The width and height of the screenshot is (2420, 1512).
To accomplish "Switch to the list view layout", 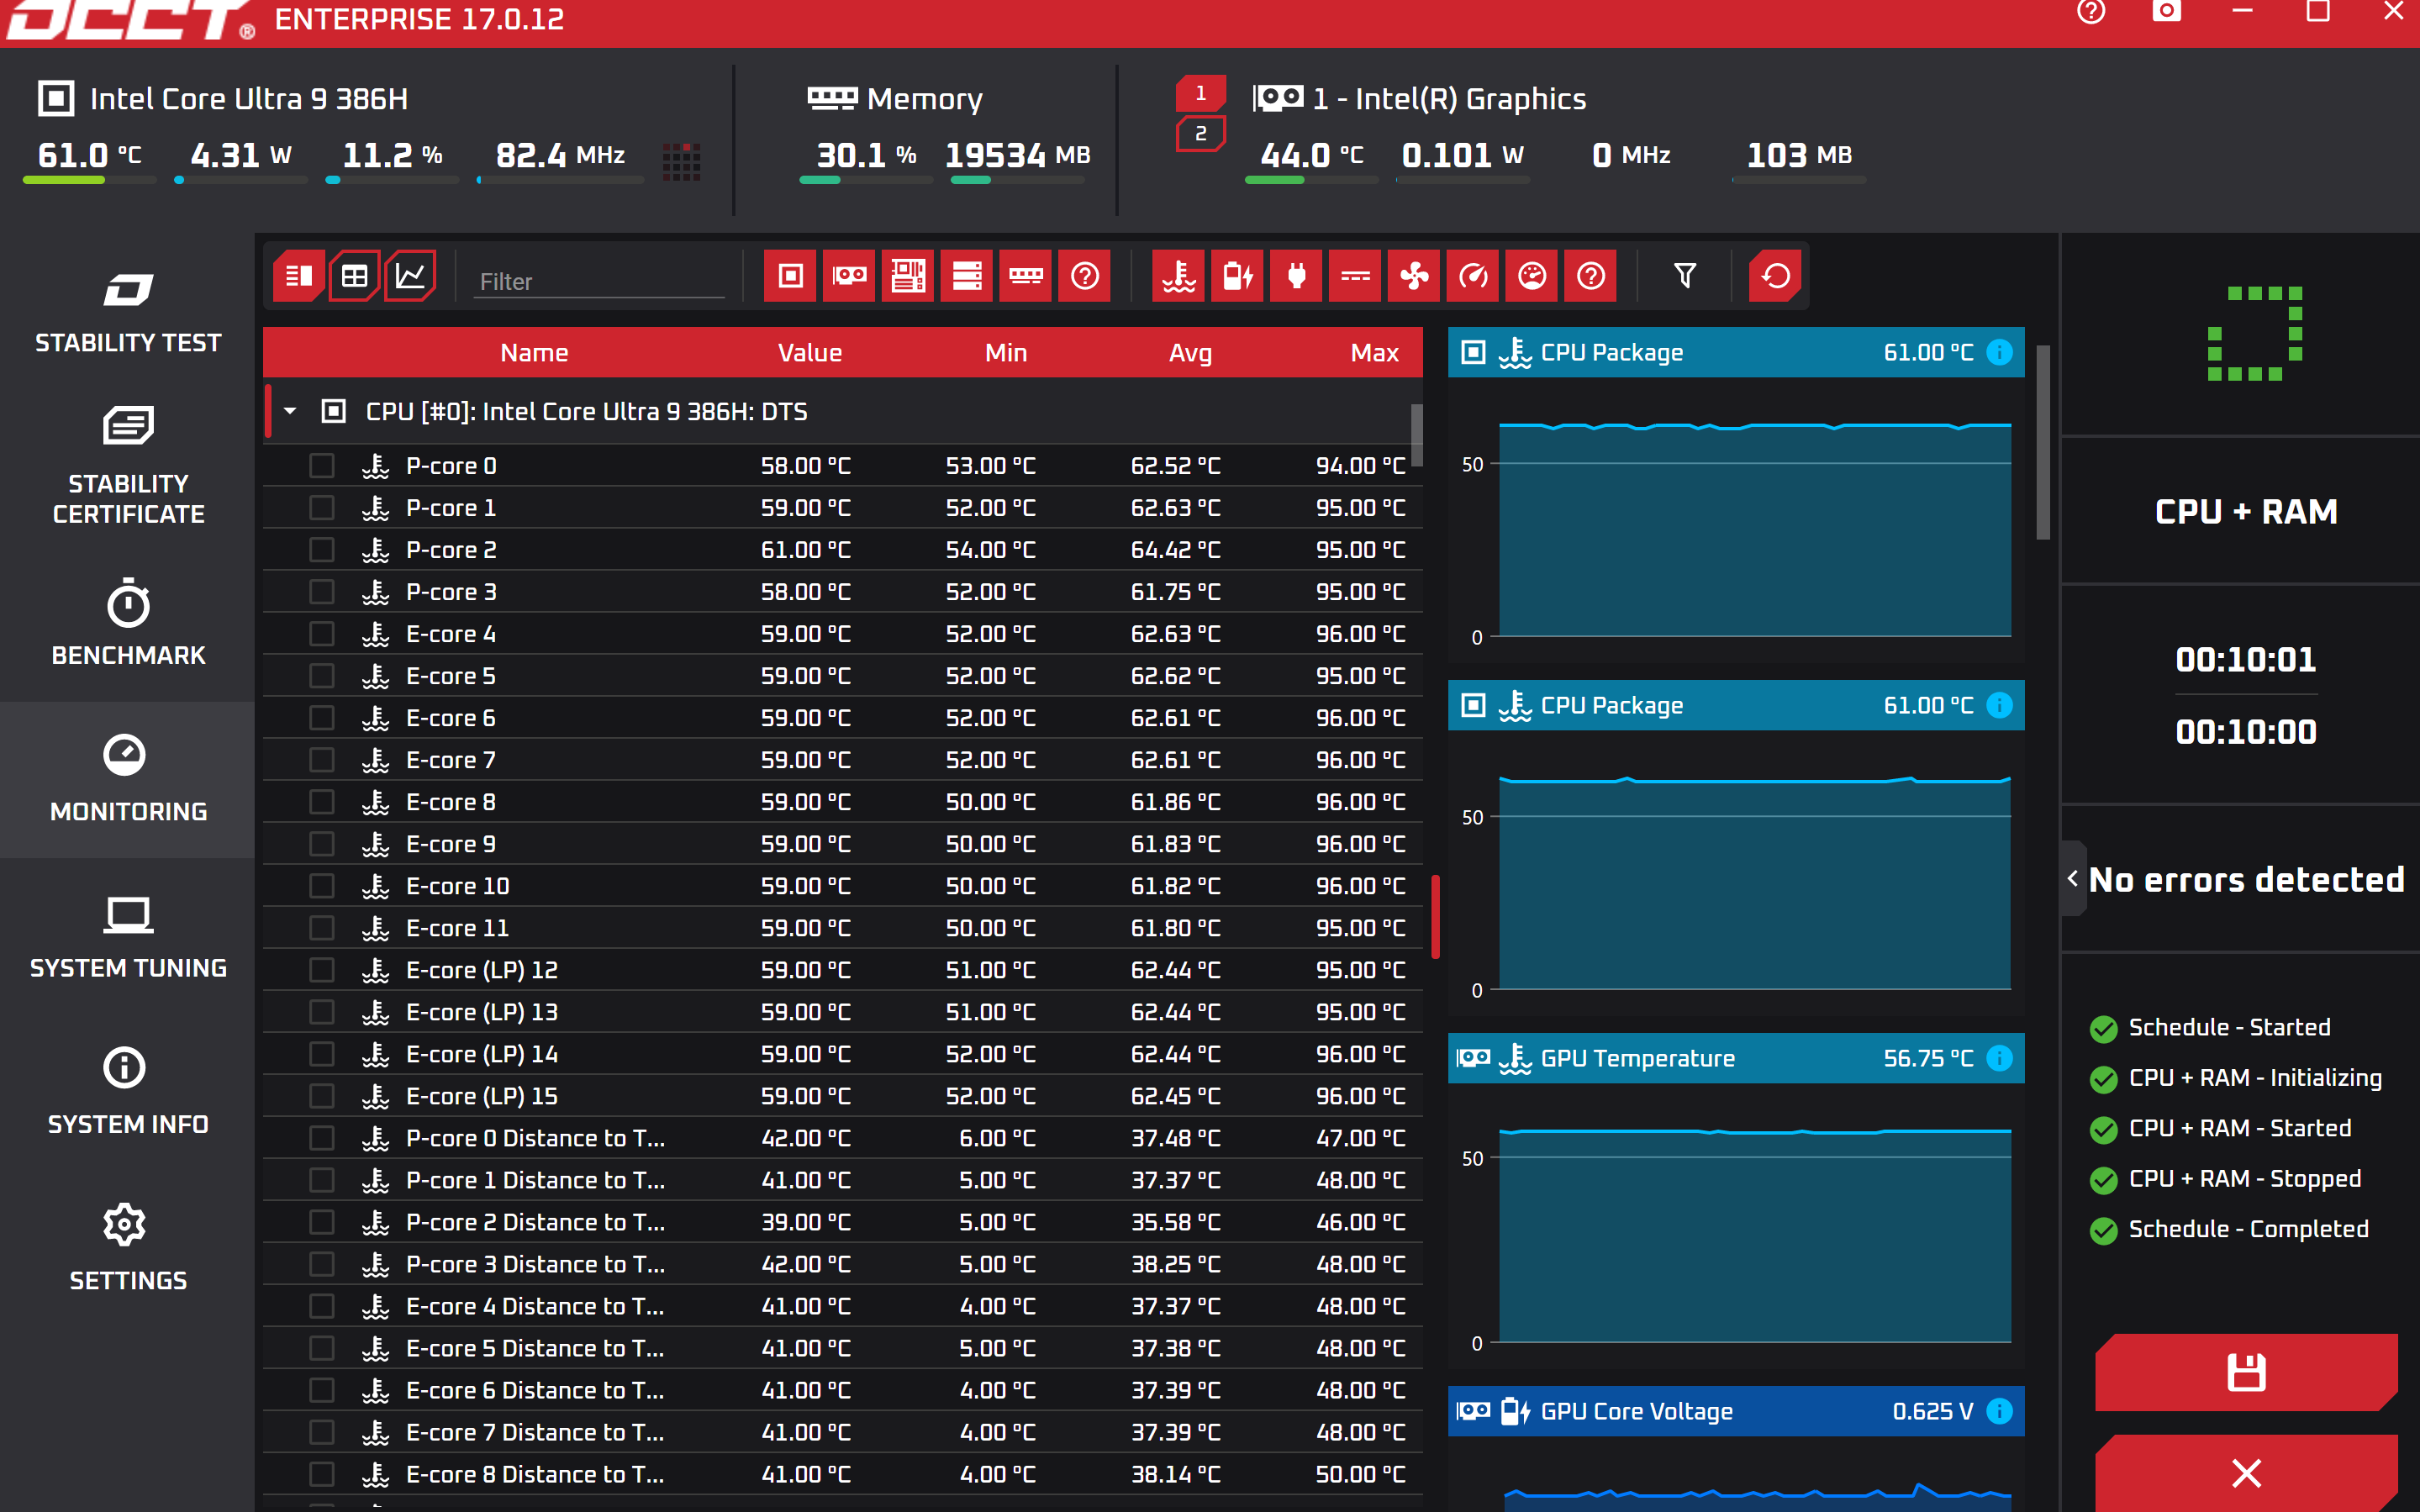I will click(298, 276).
